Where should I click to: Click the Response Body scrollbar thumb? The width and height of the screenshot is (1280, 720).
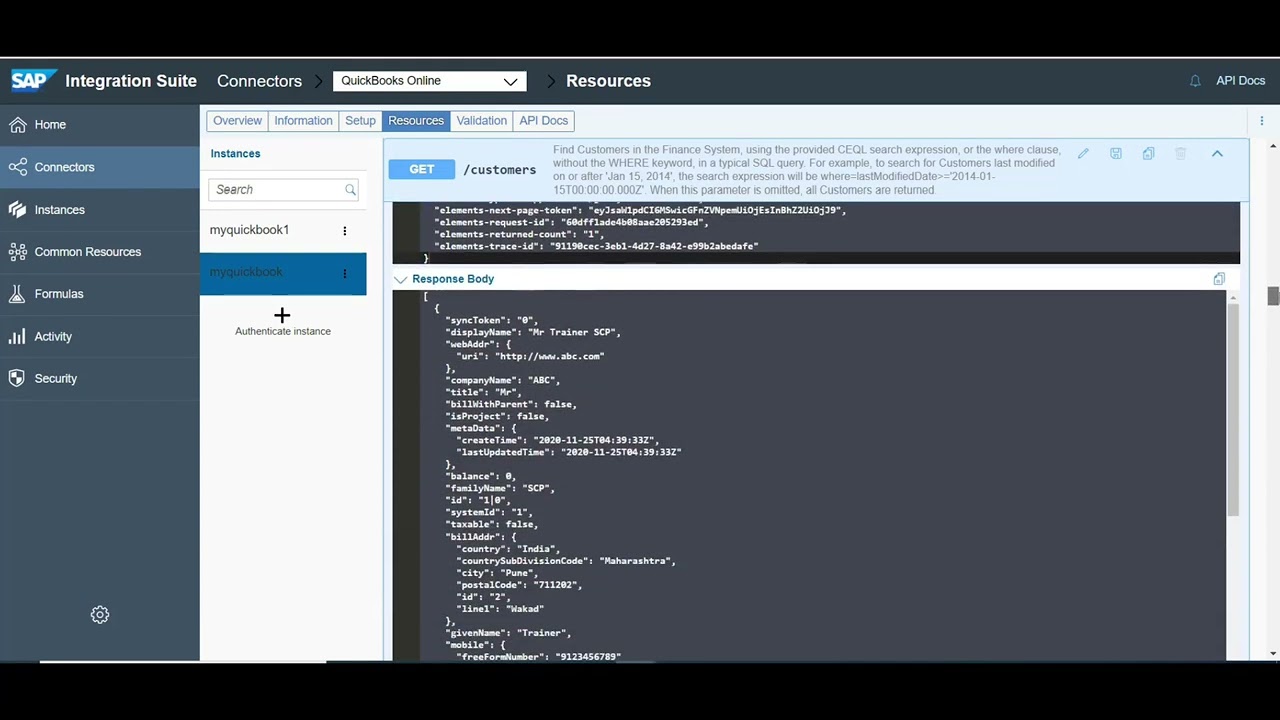click(1233, 410)
